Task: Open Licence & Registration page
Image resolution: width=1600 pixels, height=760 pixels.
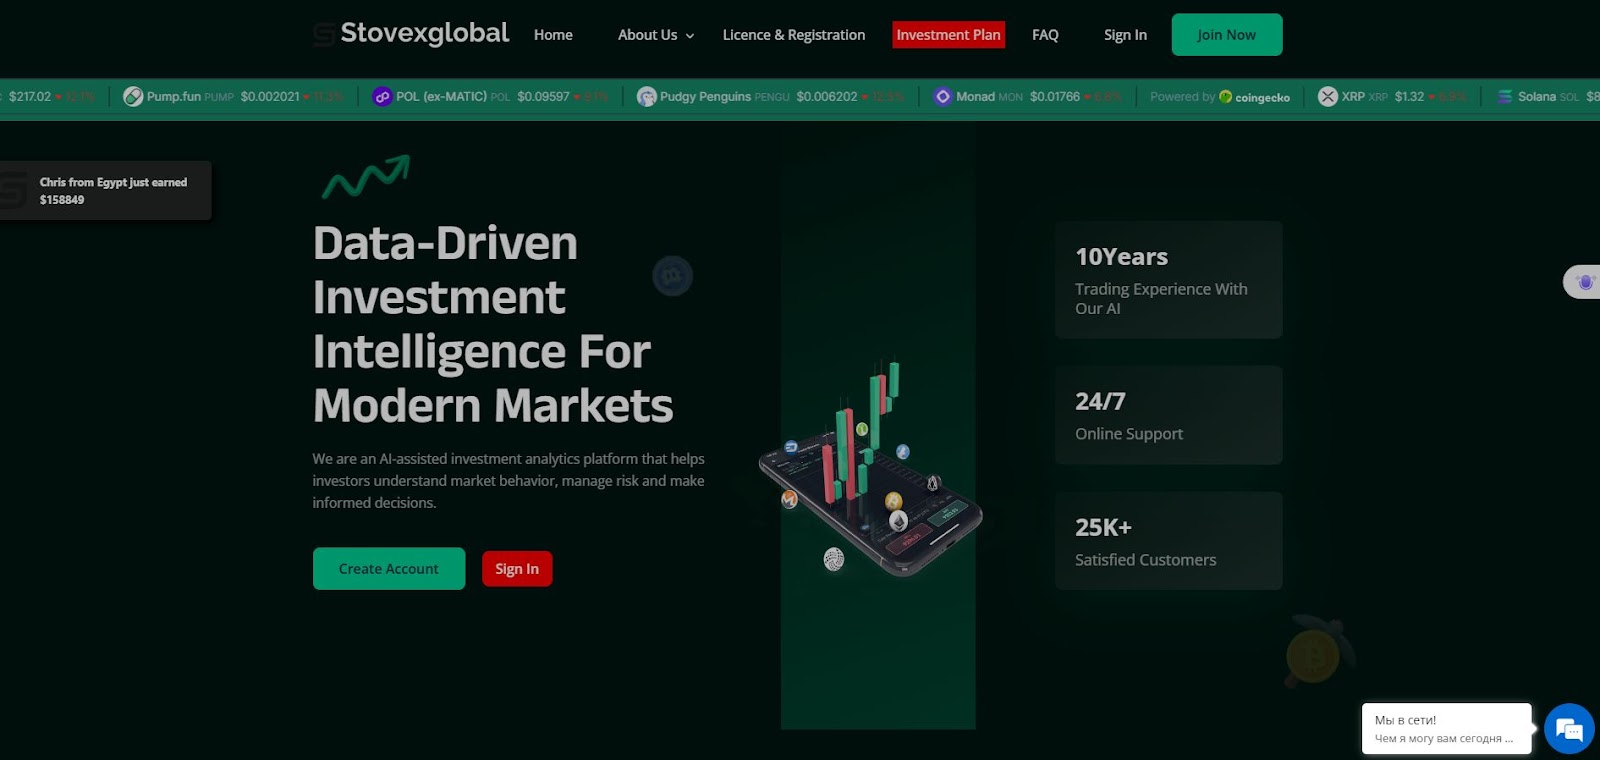Action: (x=794, y=35)
